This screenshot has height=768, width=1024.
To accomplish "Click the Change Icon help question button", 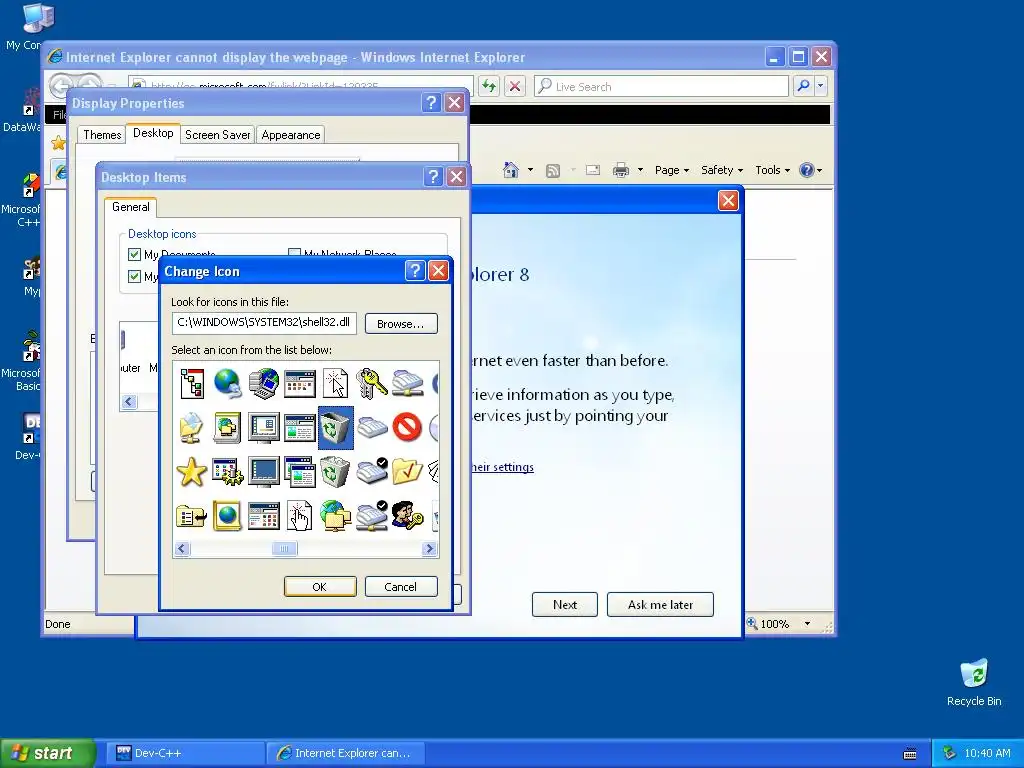I will click(415, 270).
